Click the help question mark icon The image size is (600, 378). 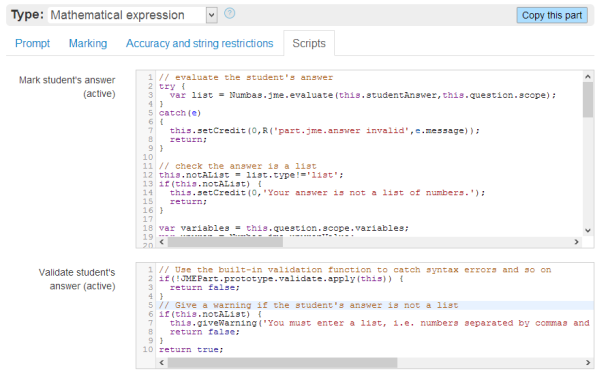coord(230,14)
